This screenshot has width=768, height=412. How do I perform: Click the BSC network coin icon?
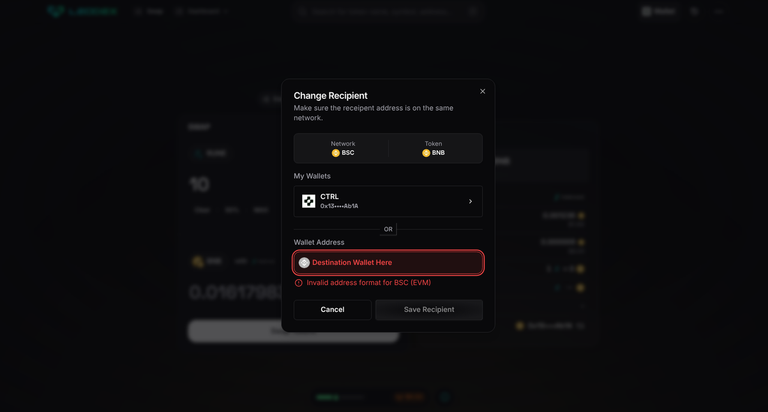(336, 153)
